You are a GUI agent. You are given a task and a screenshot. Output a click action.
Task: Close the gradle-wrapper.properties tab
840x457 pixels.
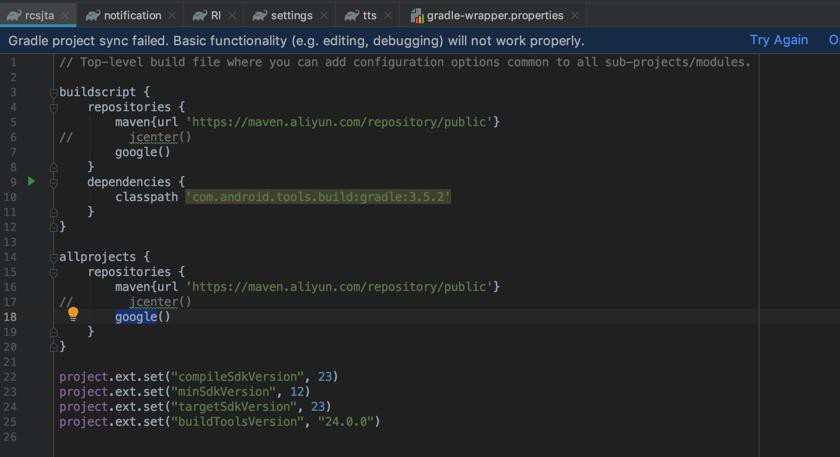pyautogui.click(x=575, y=16)
